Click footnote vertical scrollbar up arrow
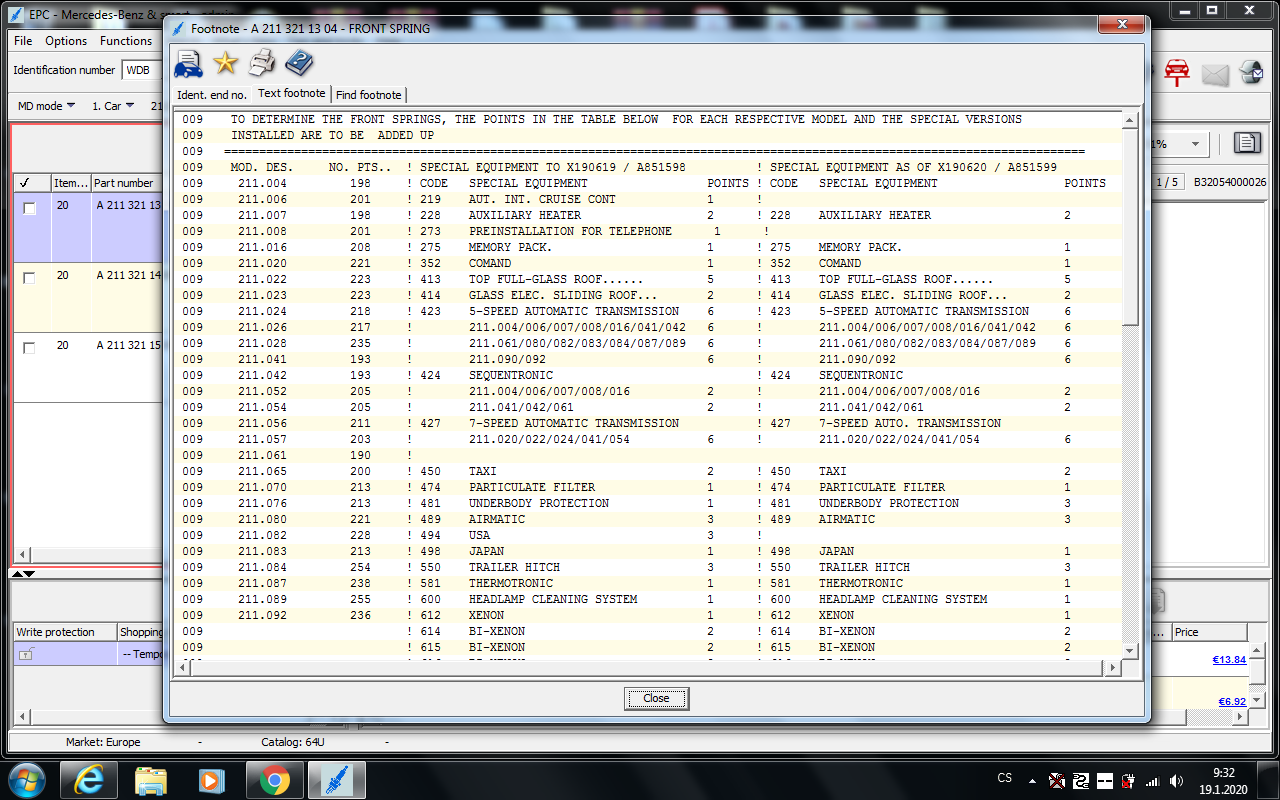Screen dimensions: 1280x800 tap(1130, 120)
